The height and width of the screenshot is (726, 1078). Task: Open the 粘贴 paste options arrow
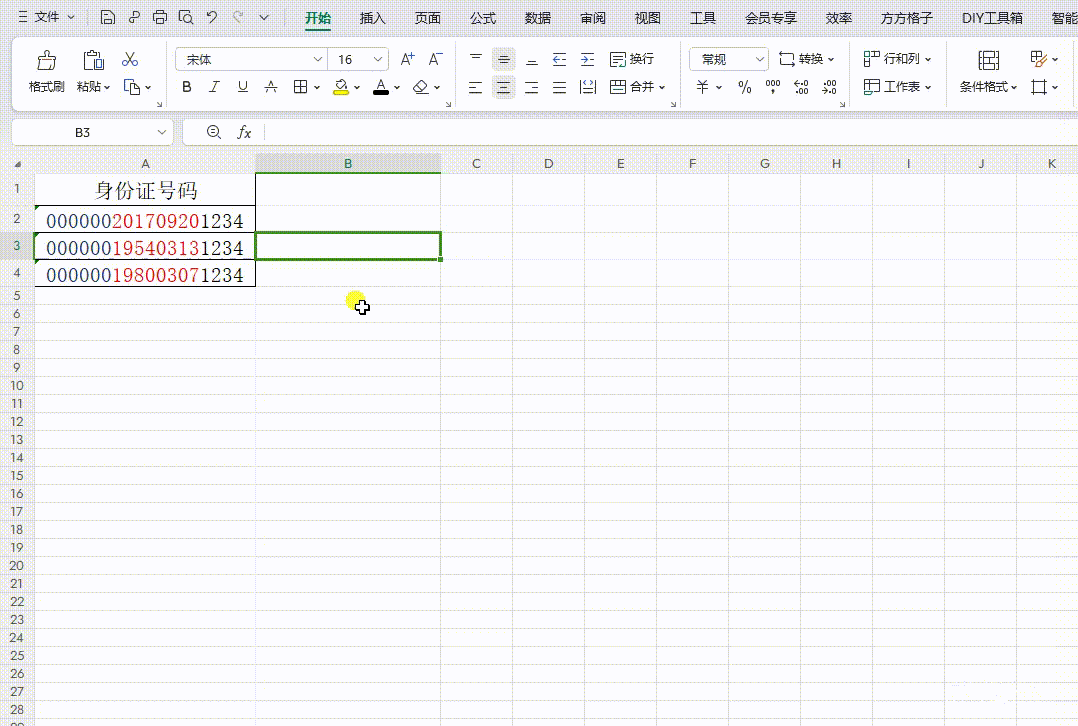107,87
